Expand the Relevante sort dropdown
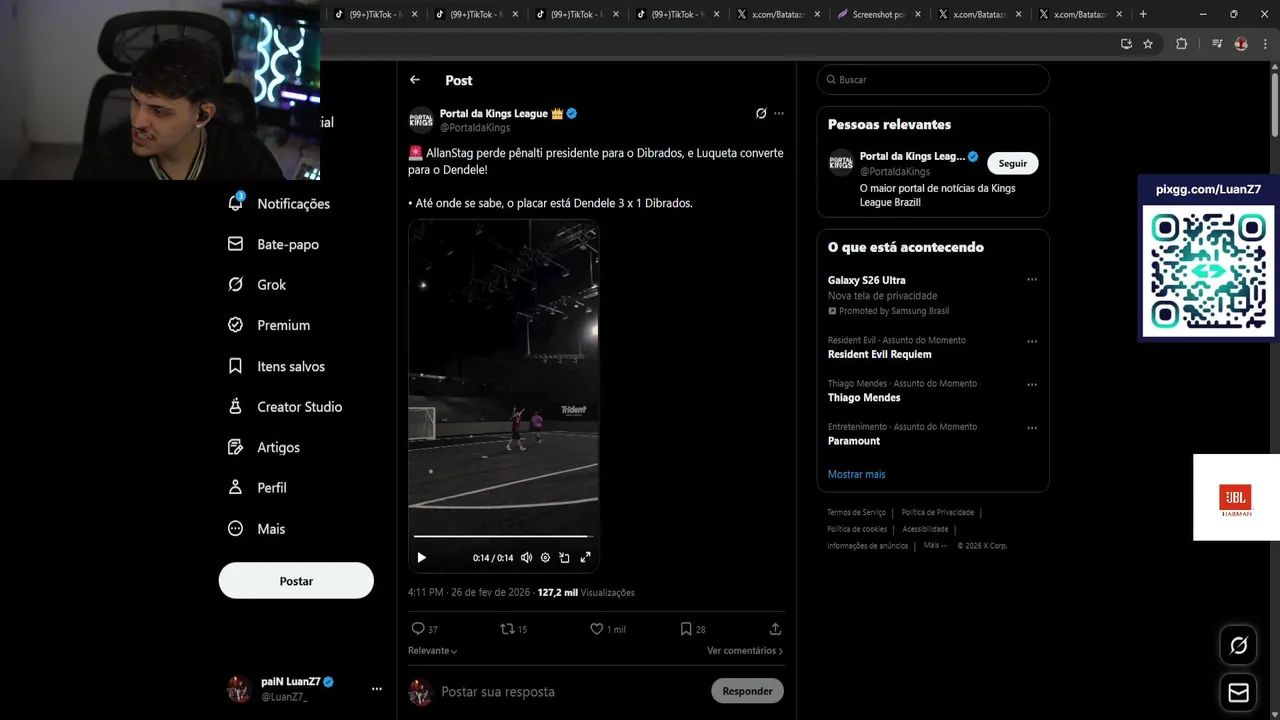Viewport: 1280px width, 720px height. (433, 651)
